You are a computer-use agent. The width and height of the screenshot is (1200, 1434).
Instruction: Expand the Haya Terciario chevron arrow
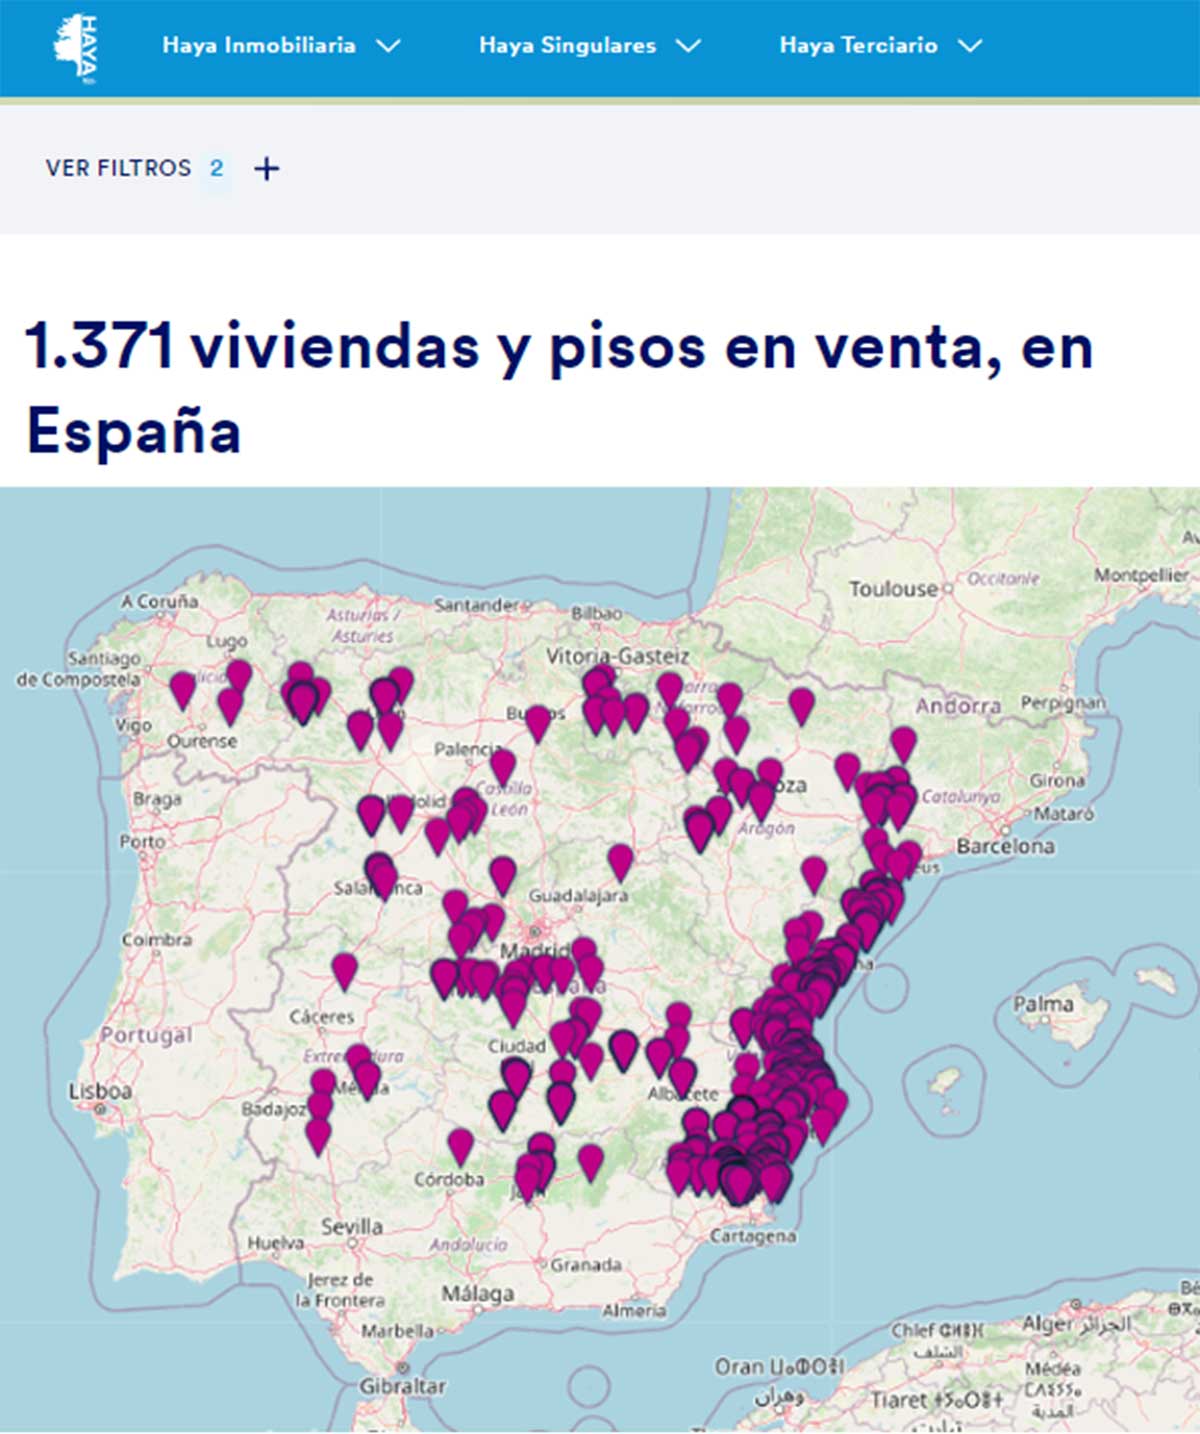pos(969,46)
